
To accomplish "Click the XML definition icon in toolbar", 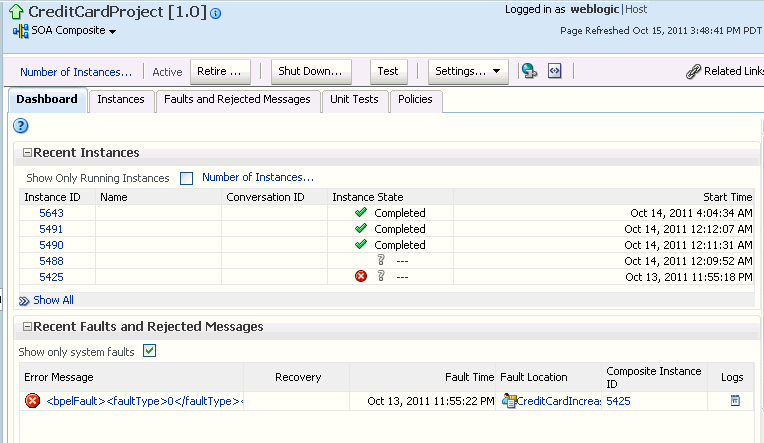I will (554, 71).
